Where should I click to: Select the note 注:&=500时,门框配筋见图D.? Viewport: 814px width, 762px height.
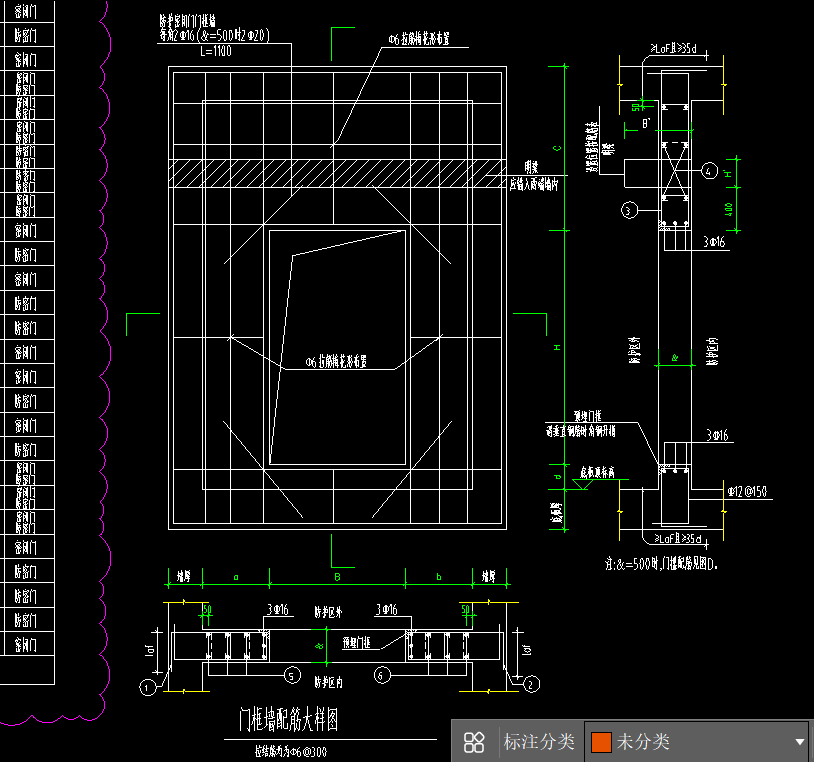tap(661, 564)
